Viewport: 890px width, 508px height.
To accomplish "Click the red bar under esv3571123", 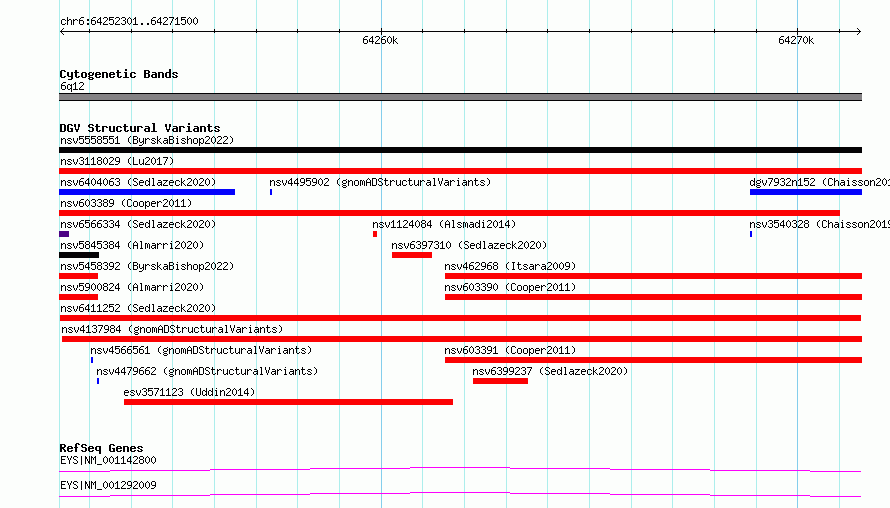I will pos(288,402).
